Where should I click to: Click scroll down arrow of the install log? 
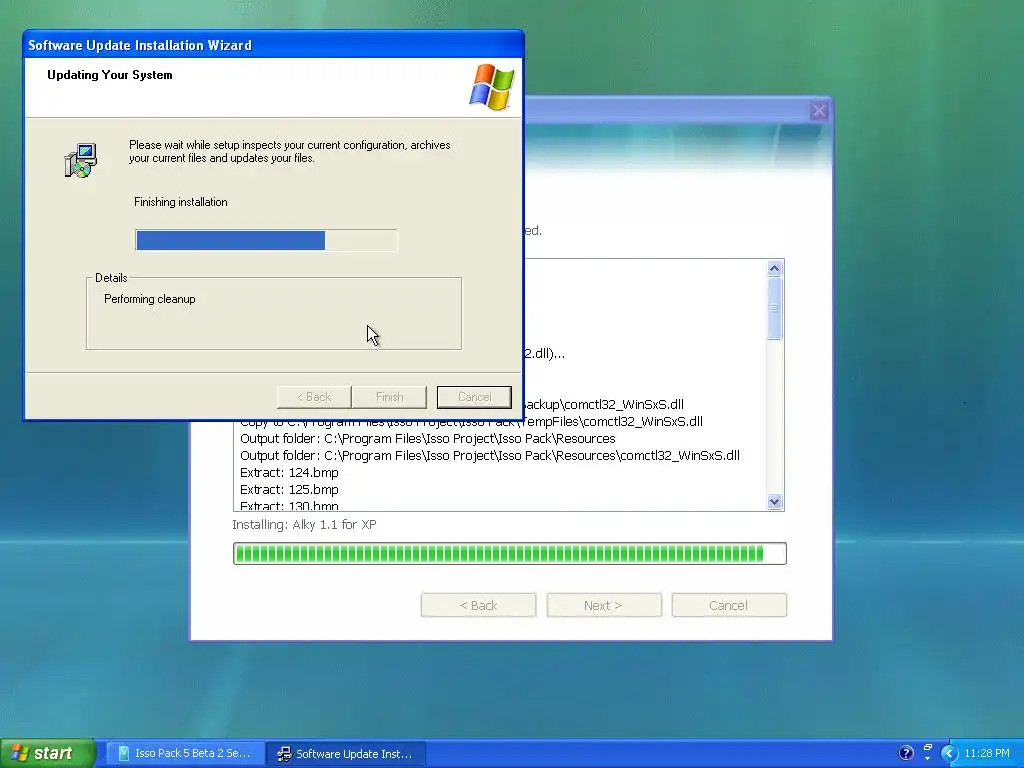point(775,502)
